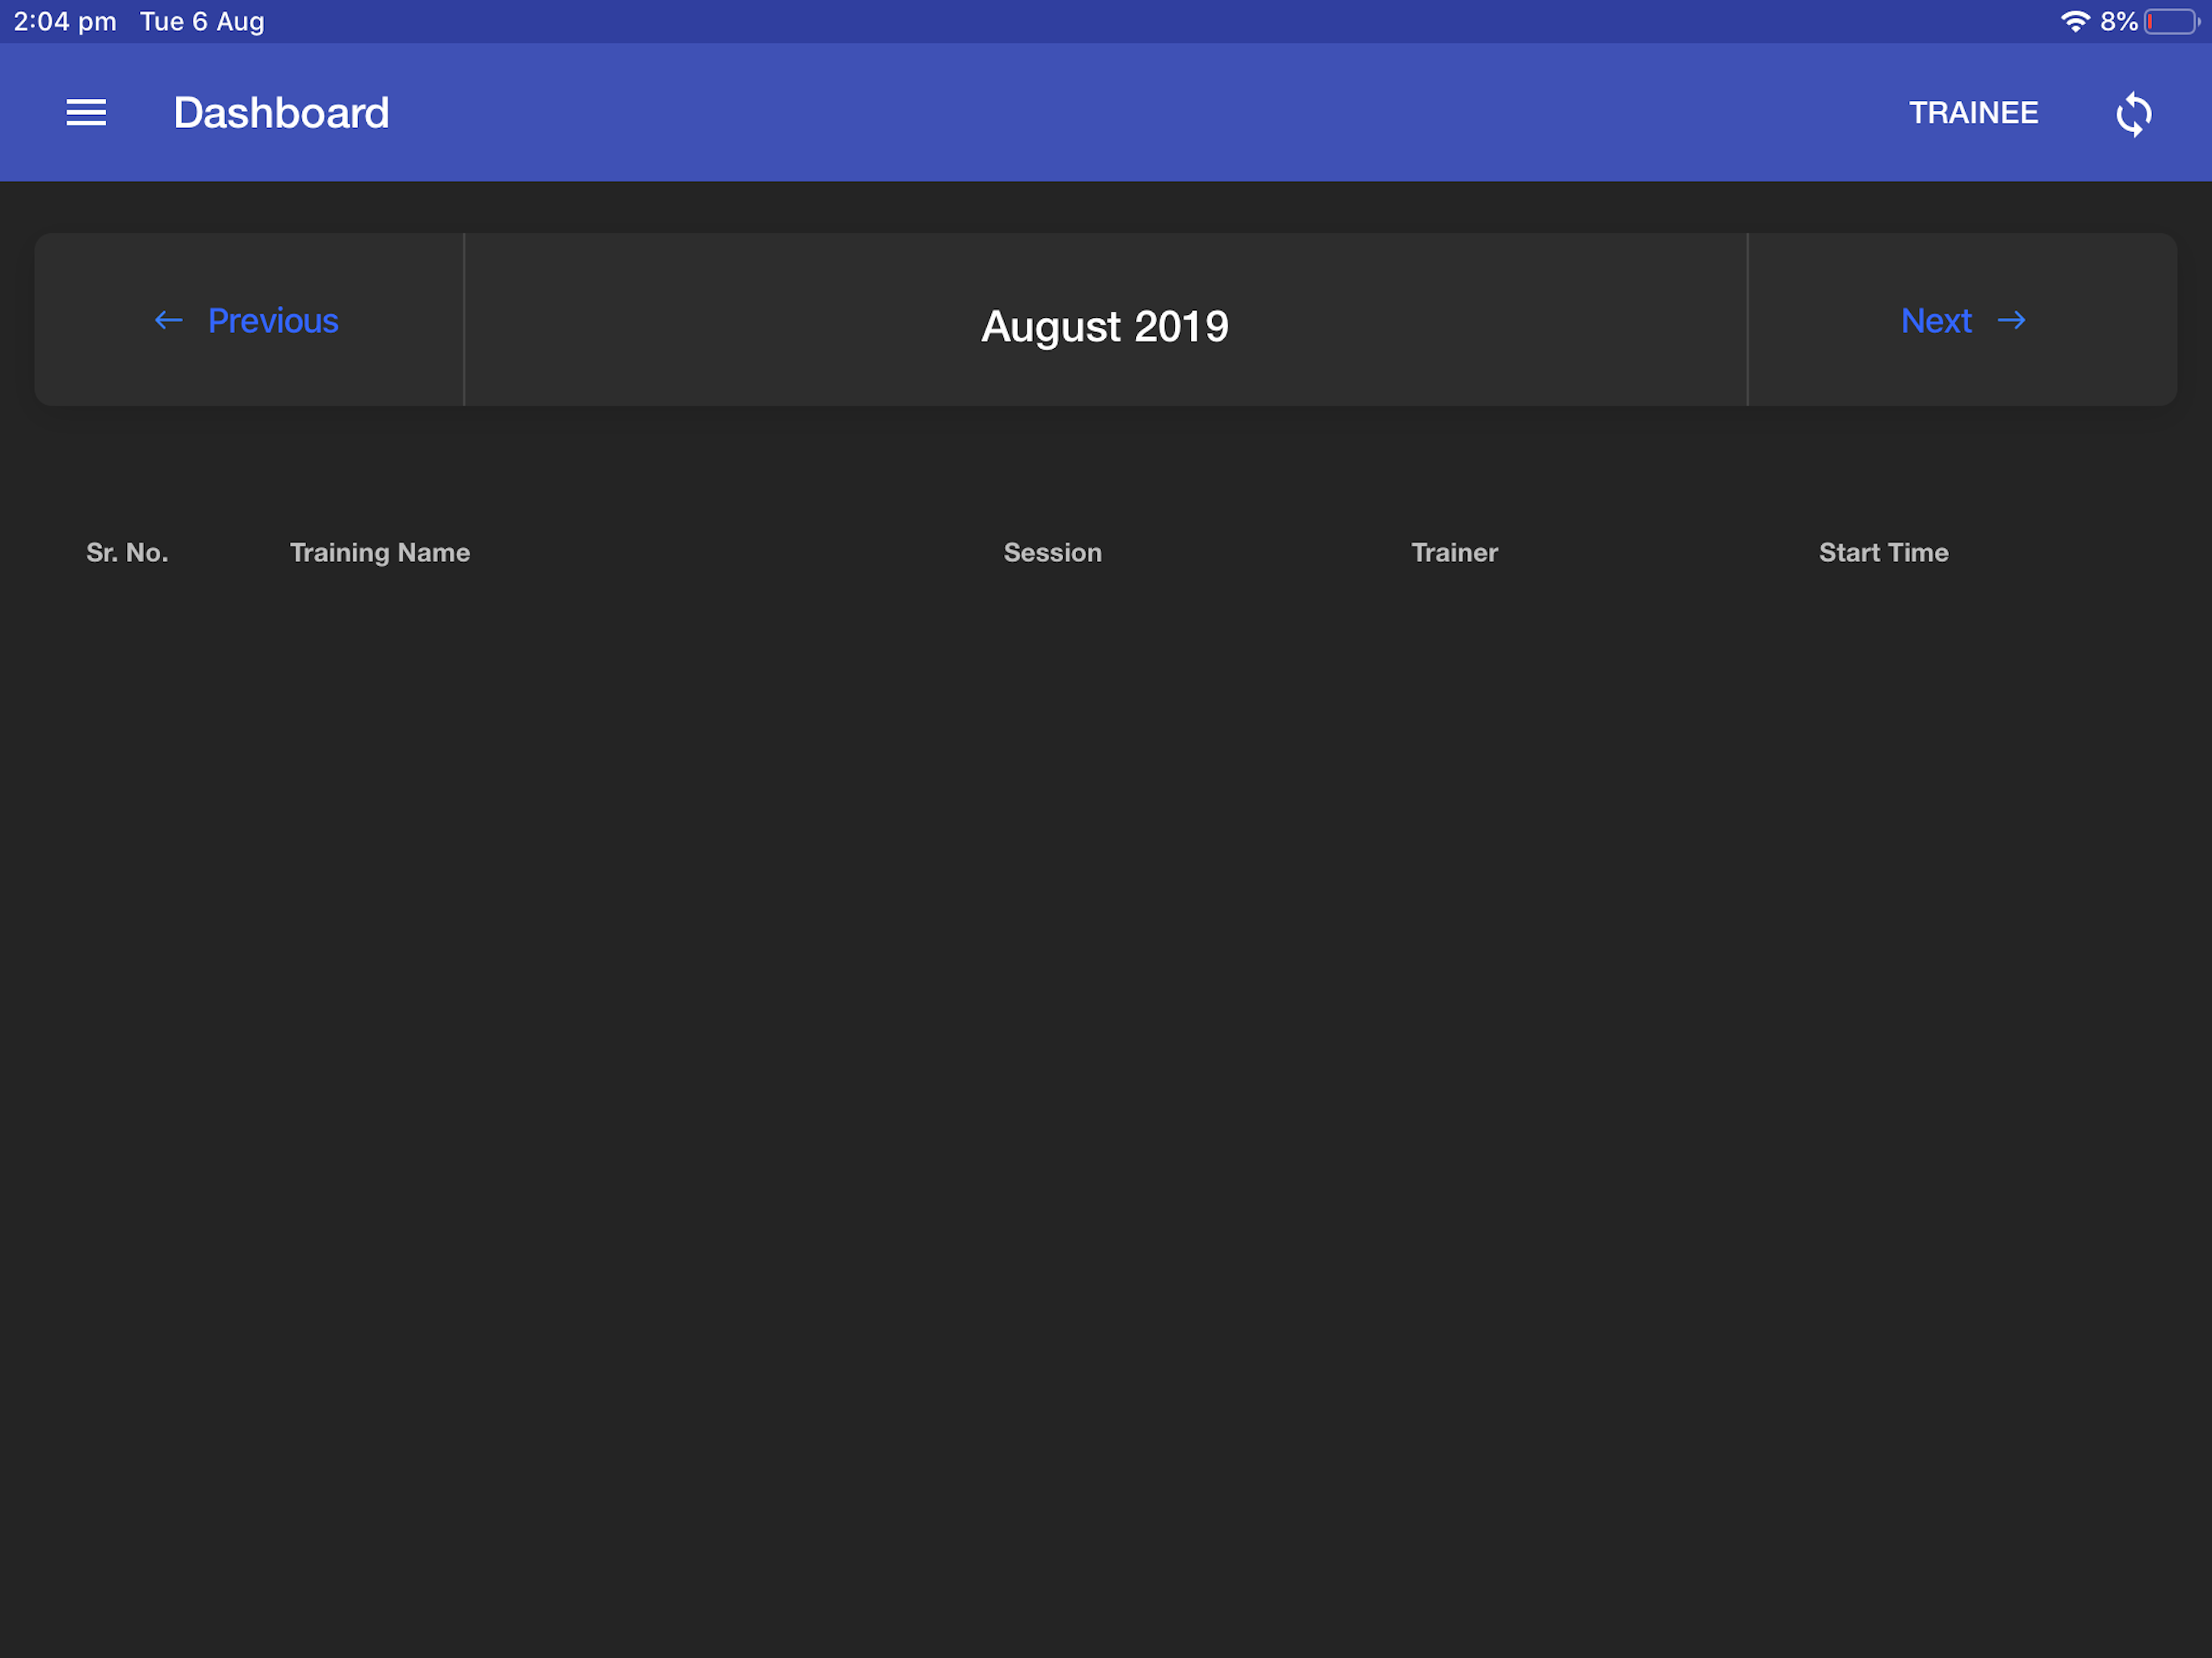Image resolution: width=2212 pixels, height=1658 pixels.
Task: Tap the battery indicator icon
Action: 2172,22
